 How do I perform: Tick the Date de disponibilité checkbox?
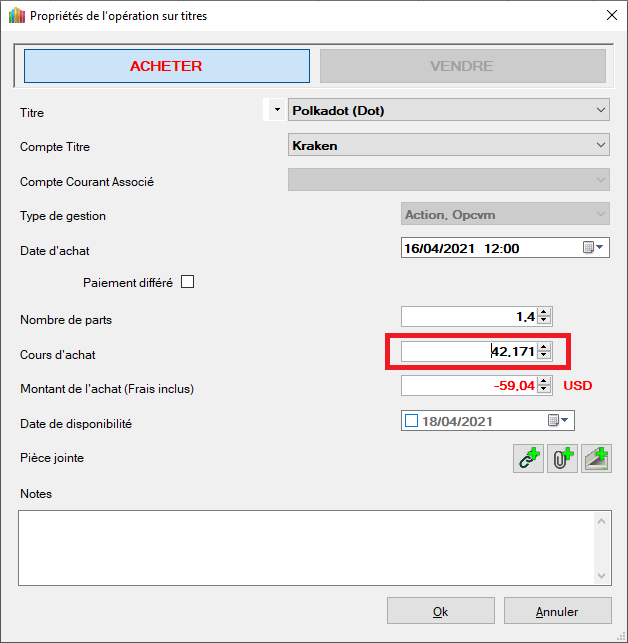(411, 421)
